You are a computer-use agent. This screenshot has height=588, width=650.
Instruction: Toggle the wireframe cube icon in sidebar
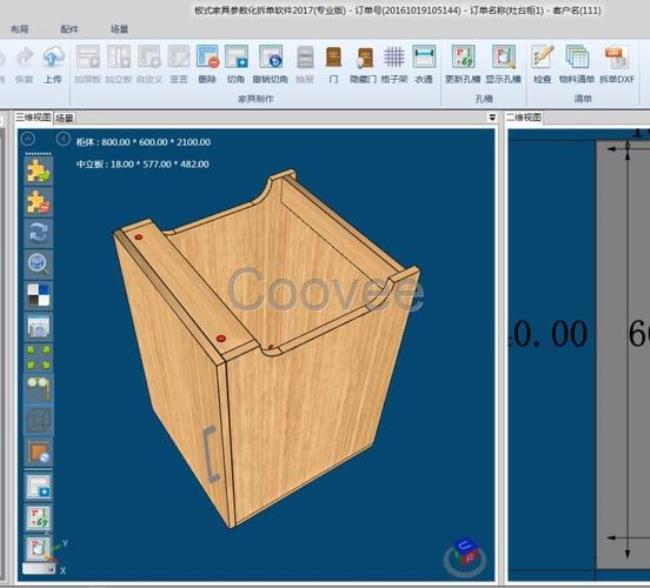point(39,420)
